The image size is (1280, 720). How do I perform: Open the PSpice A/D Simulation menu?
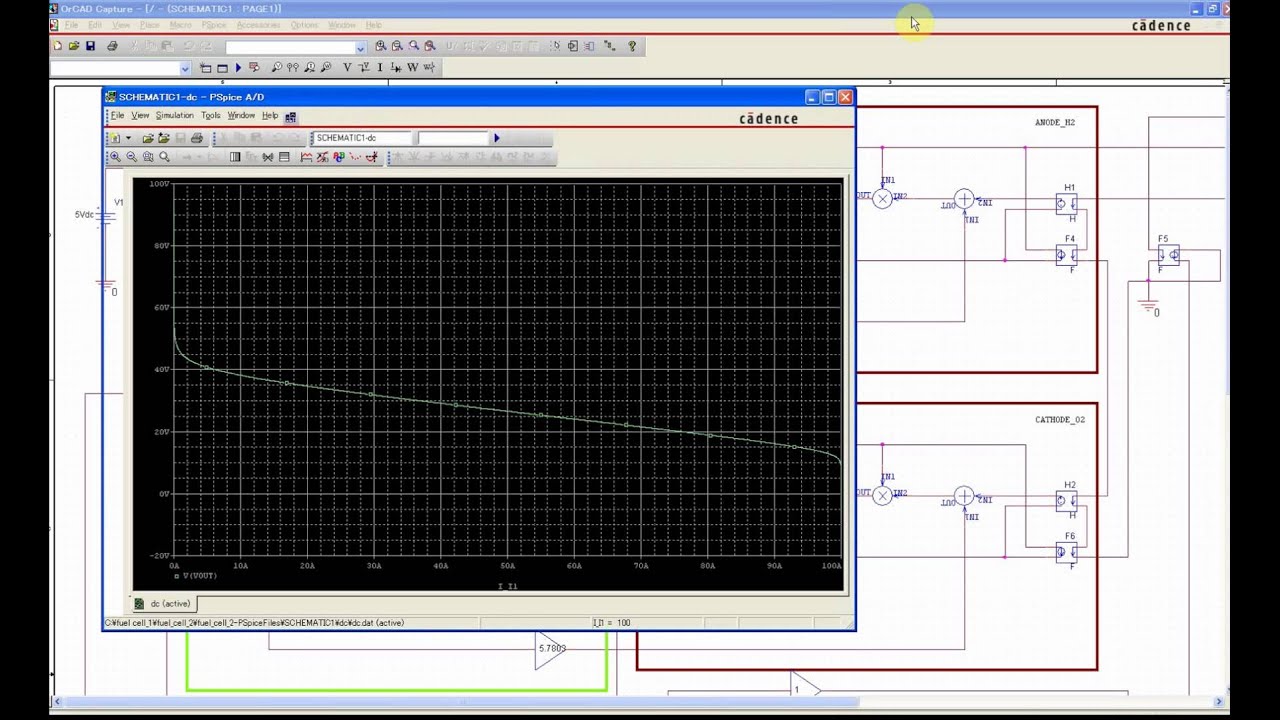tap(175, 116)
